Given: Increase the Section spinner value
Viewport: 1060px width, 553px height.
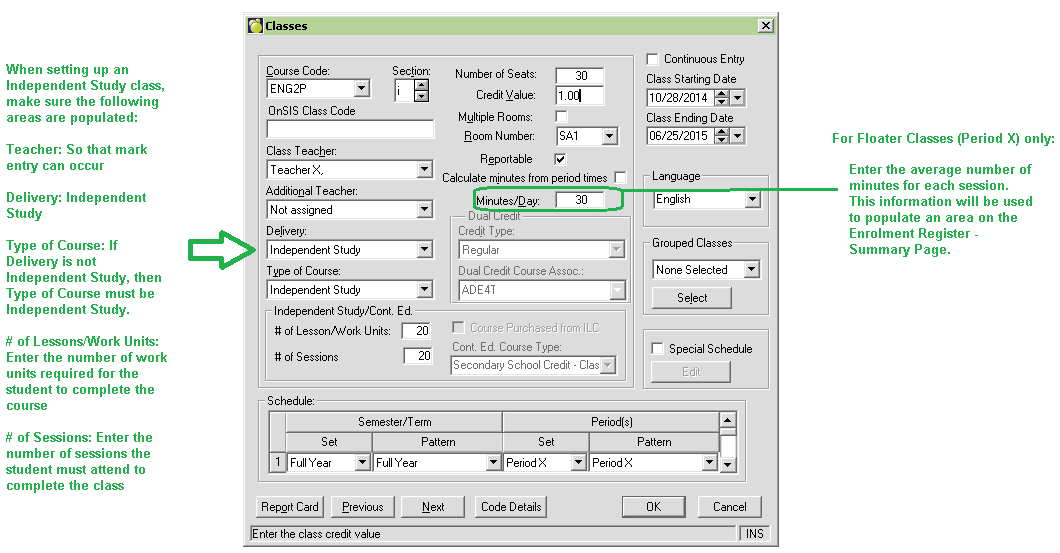Looking at the screenshot, I should (421, 84).
